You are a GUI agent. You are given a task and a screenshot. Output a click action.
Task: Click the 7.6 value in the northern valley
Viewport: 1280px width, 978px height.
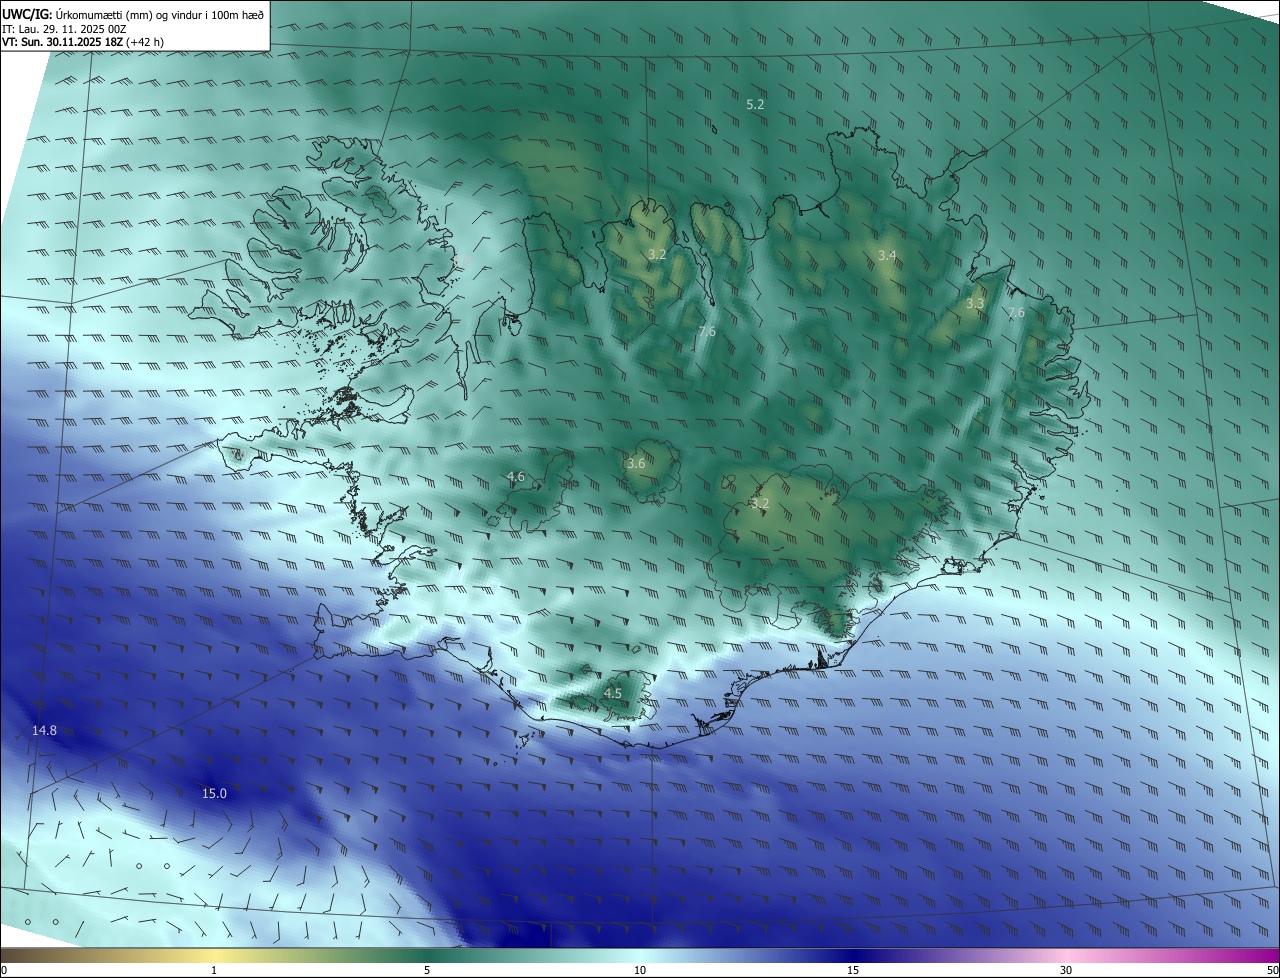(x=707, y=331)
